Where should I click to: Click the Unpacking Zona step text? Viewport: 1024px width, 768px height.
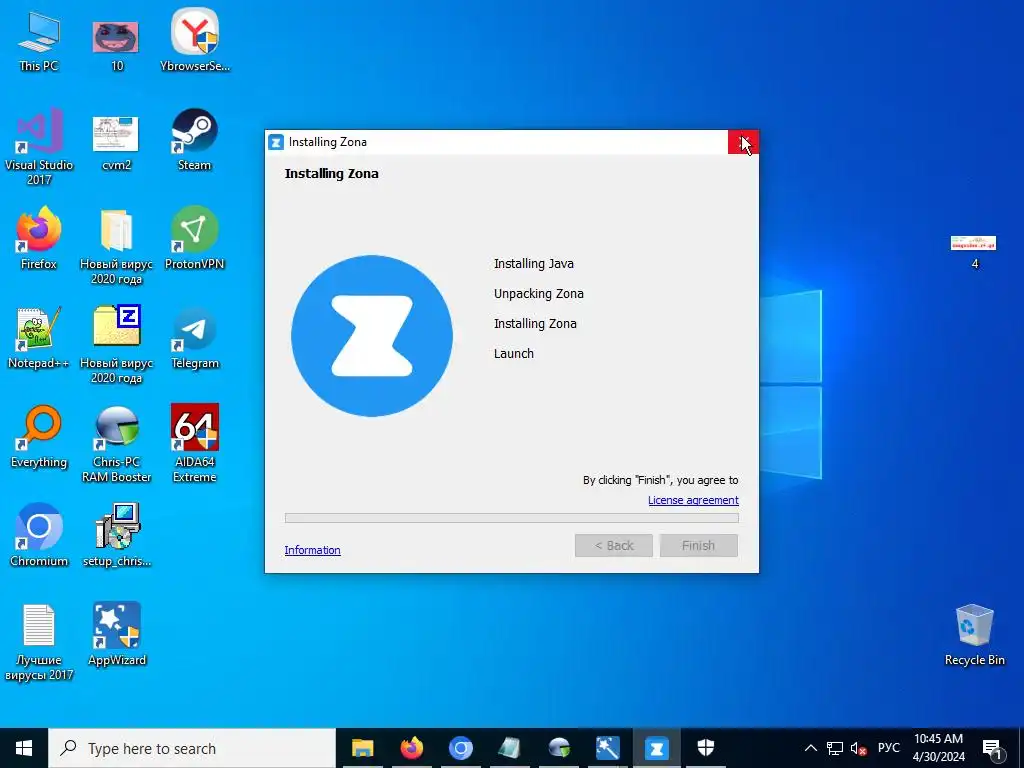(539, 294)
